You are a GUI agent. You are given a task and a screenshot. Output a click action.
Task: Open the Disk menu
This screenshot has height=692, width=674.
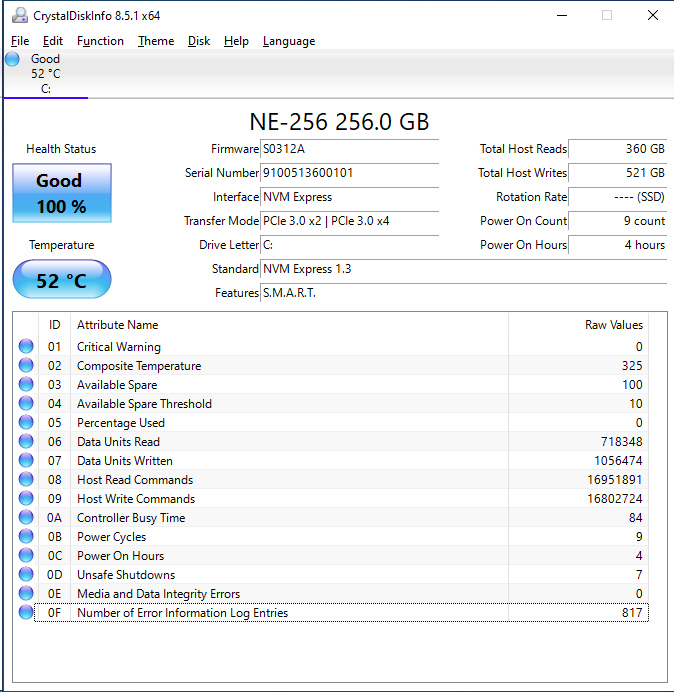(x=199, y=41)
